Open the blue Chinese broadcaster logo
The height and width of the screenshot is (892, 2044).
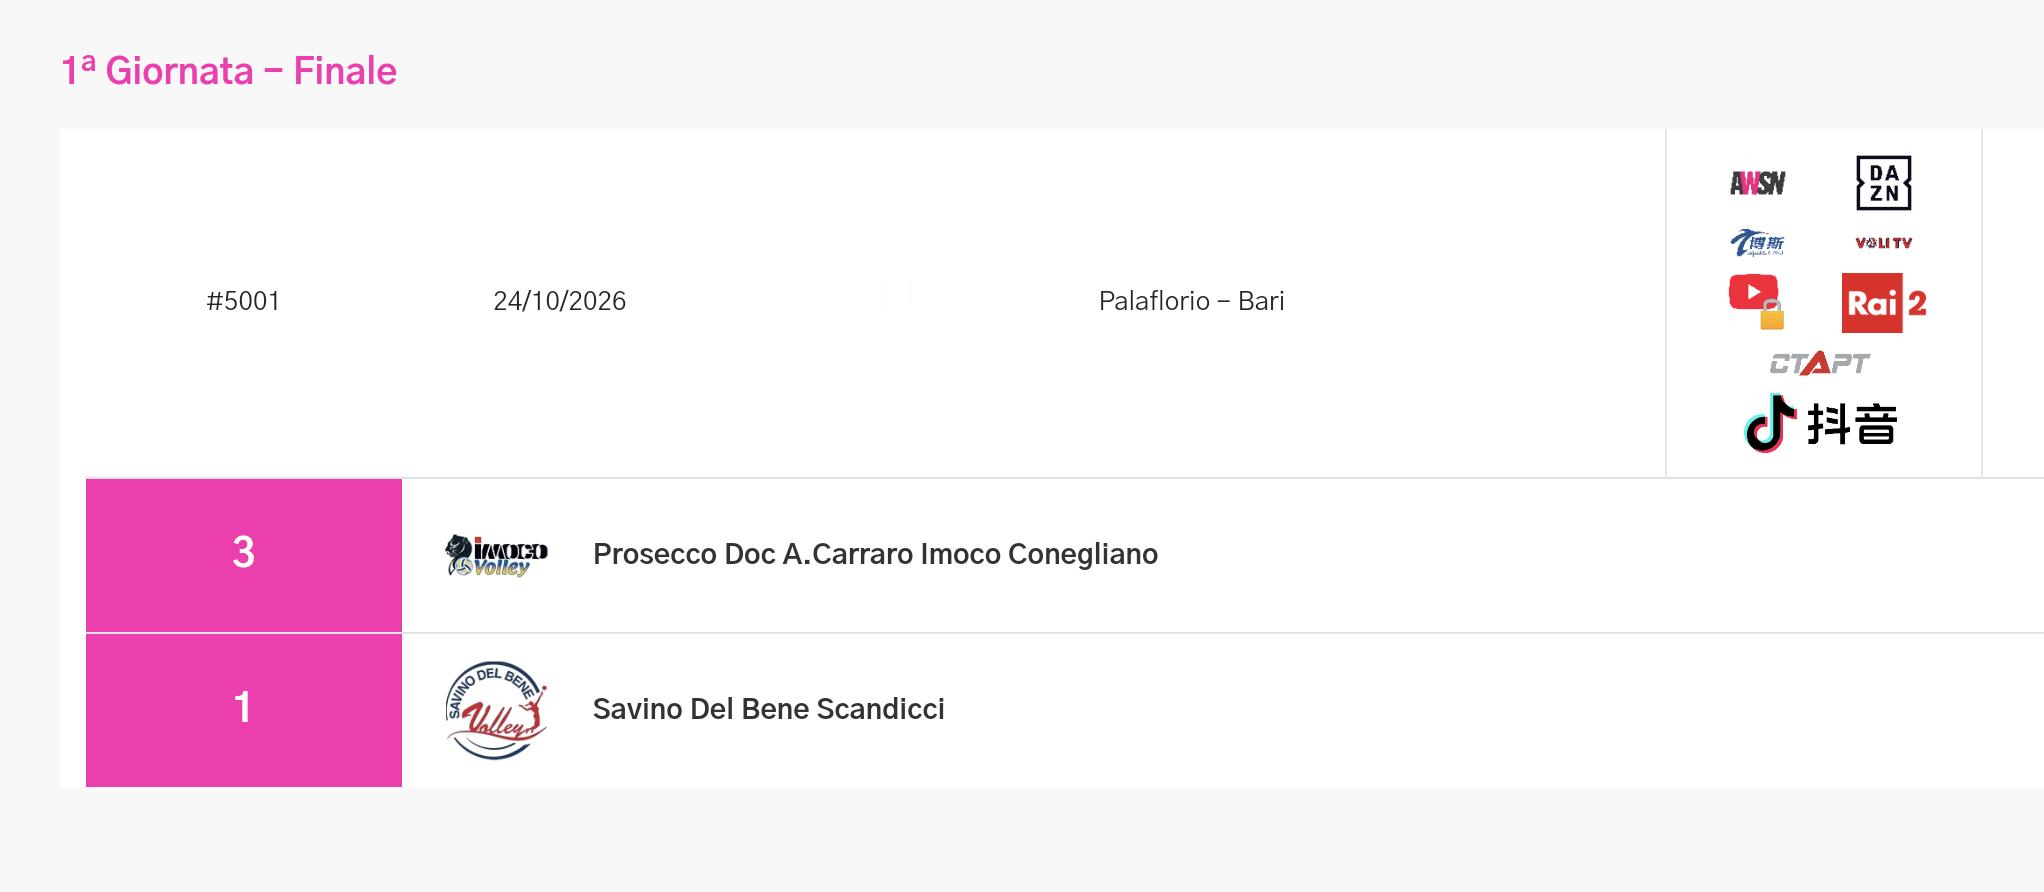click(x=1757, y=243)
